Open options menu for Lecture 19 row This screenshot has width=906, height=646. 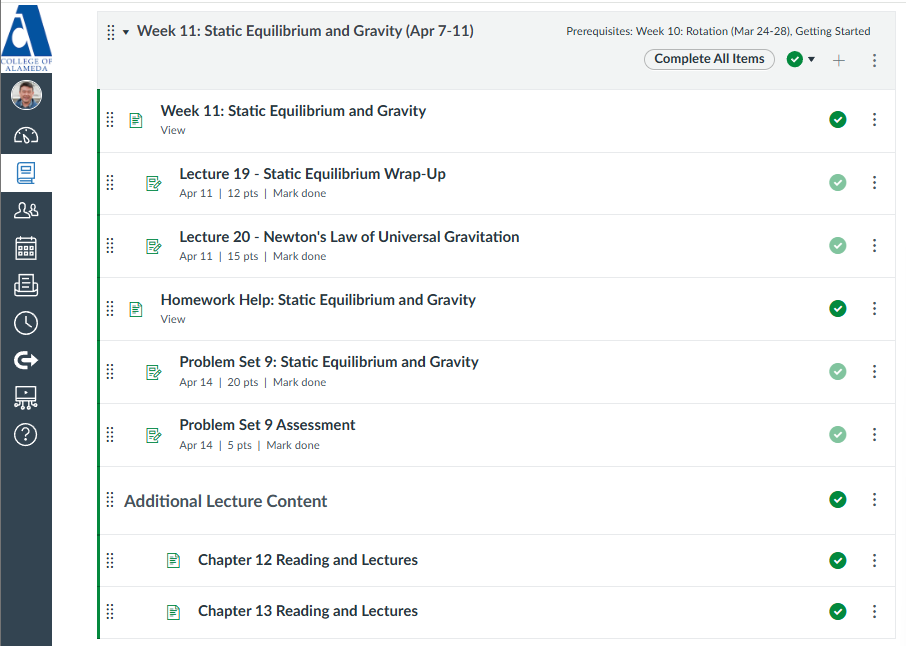click(874, 183)
